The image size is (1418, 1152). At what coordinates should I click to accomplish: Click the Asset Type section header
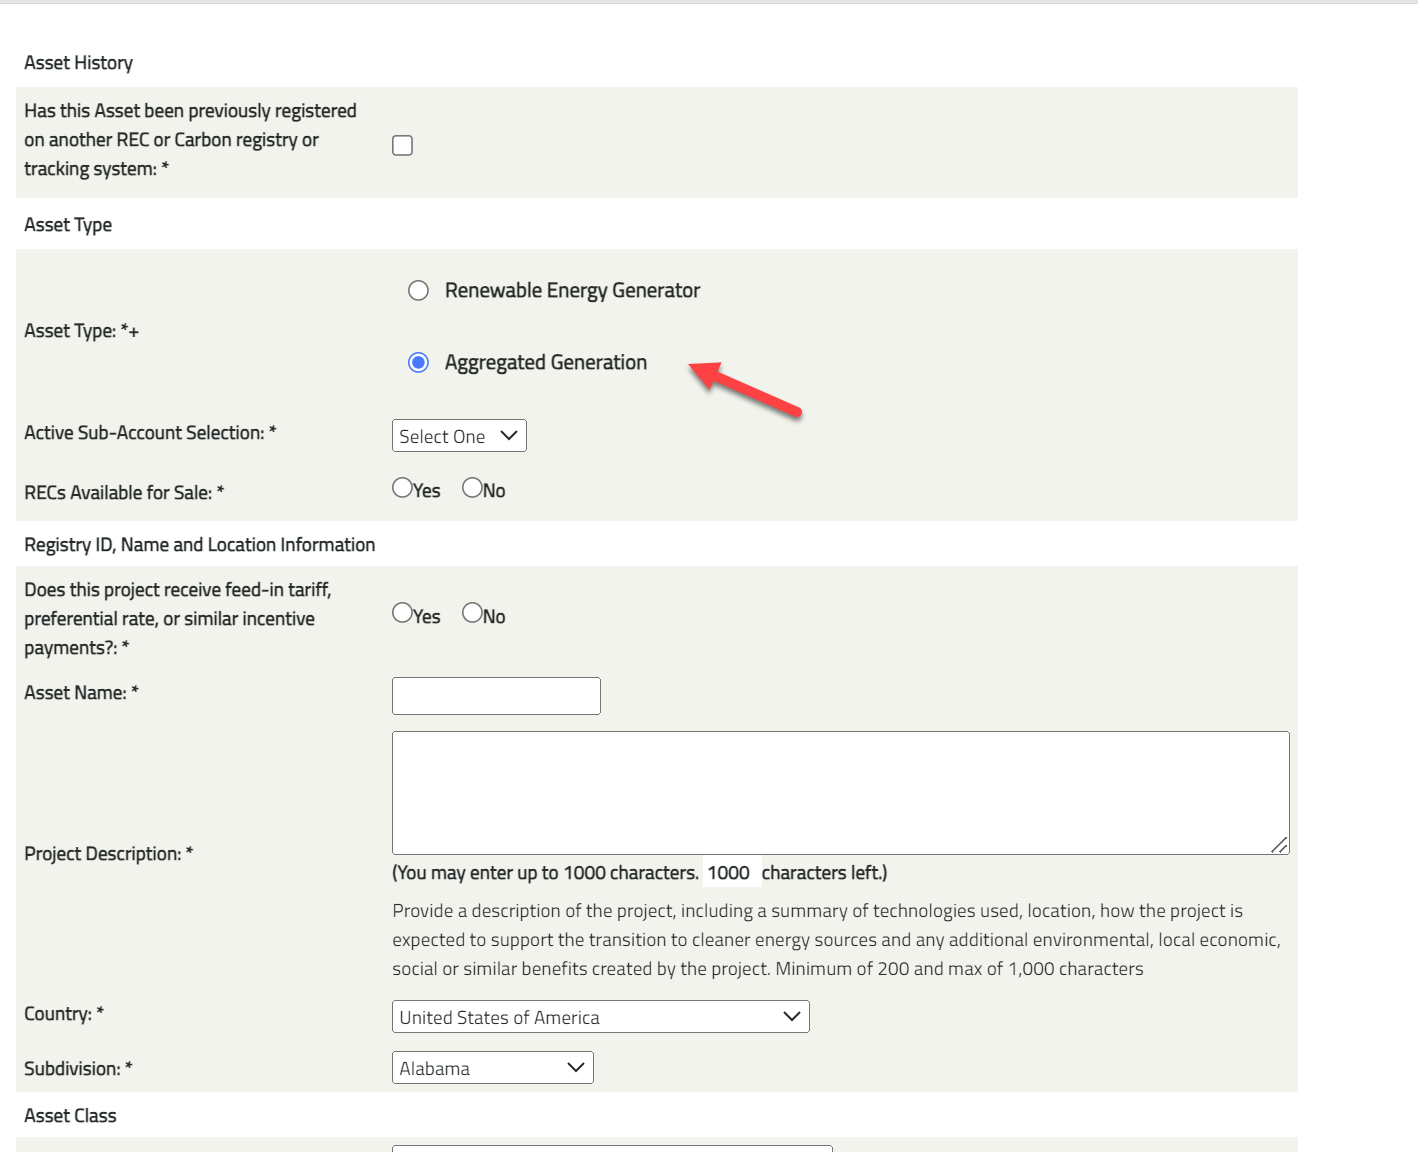click(67, 224)
